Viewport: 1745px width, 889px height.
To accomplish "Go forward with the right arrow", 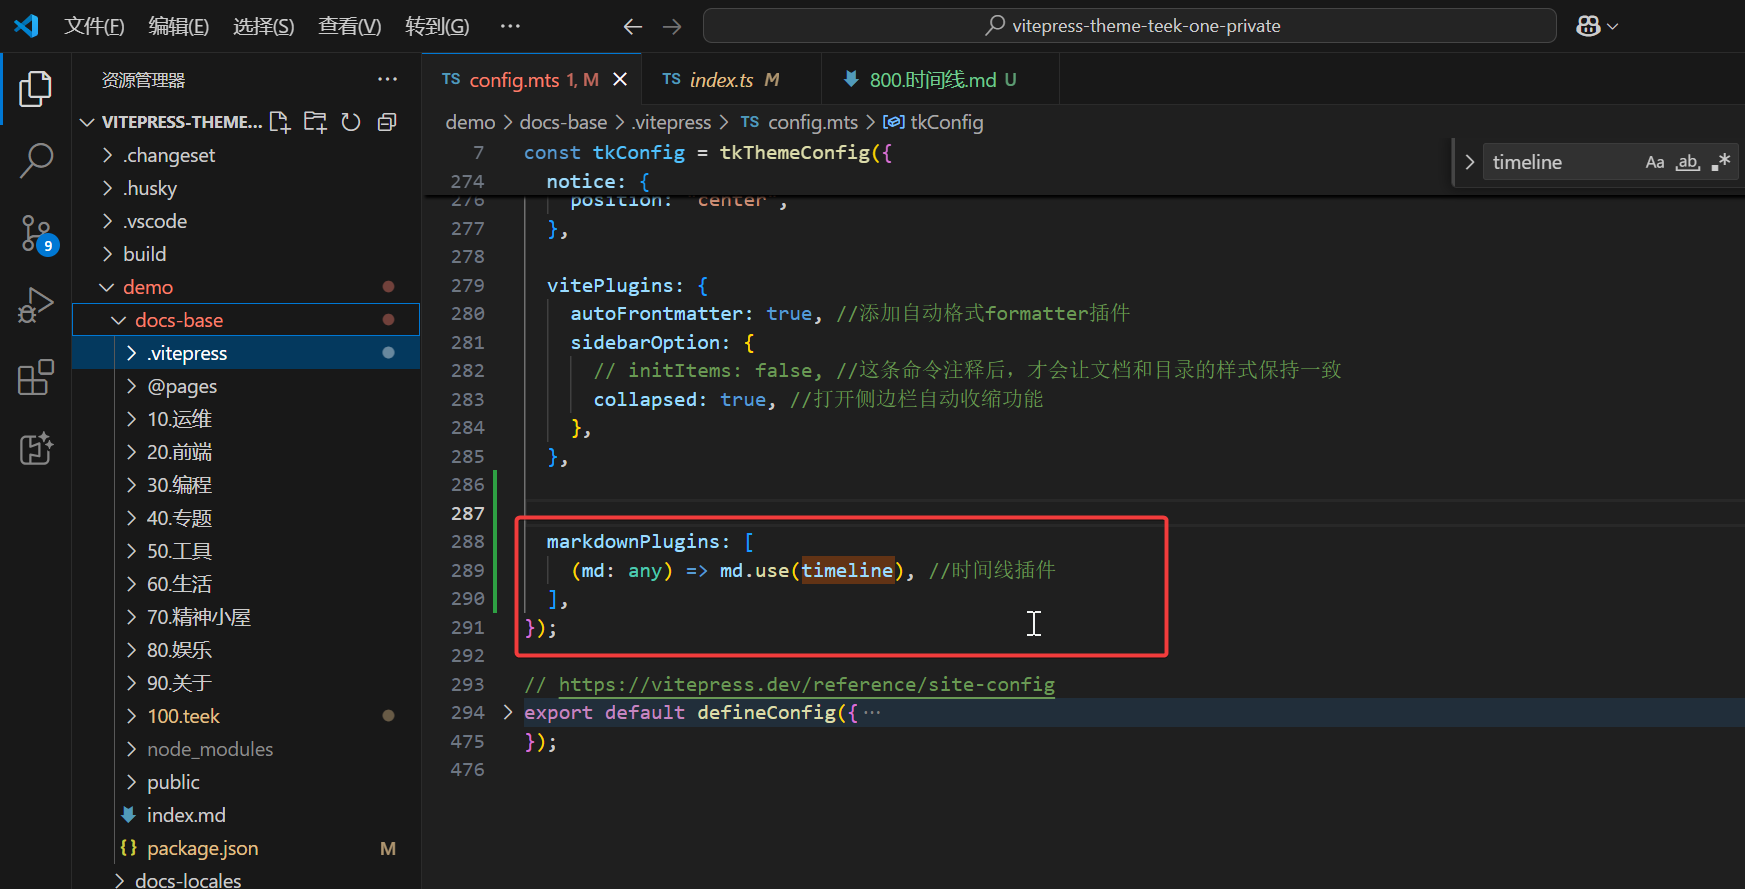I will (672, 26).
